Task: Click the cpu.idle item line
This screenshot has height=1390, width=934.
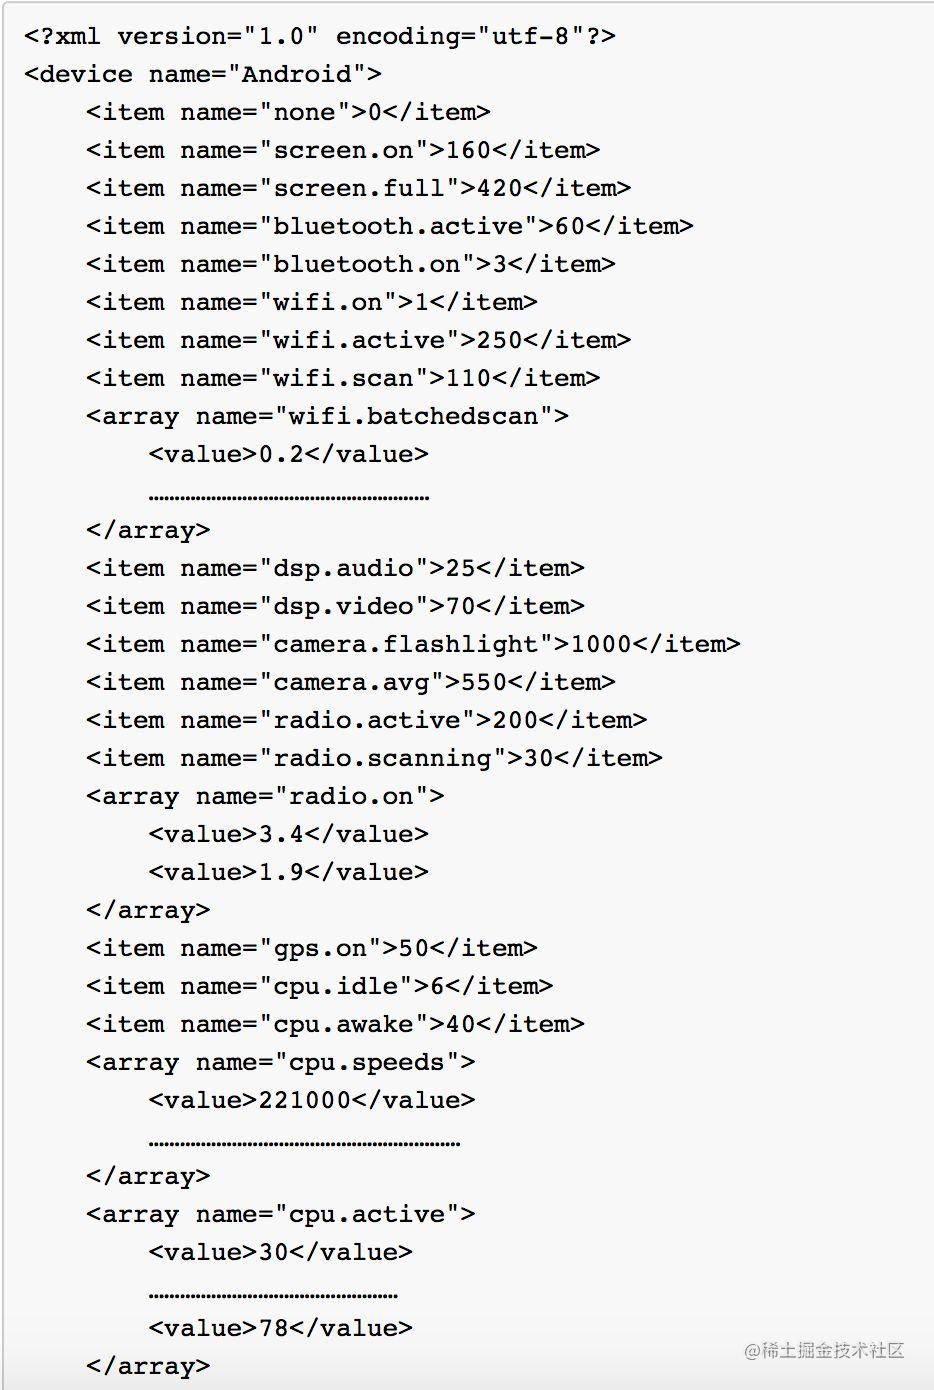Action: tap(320, 986)
